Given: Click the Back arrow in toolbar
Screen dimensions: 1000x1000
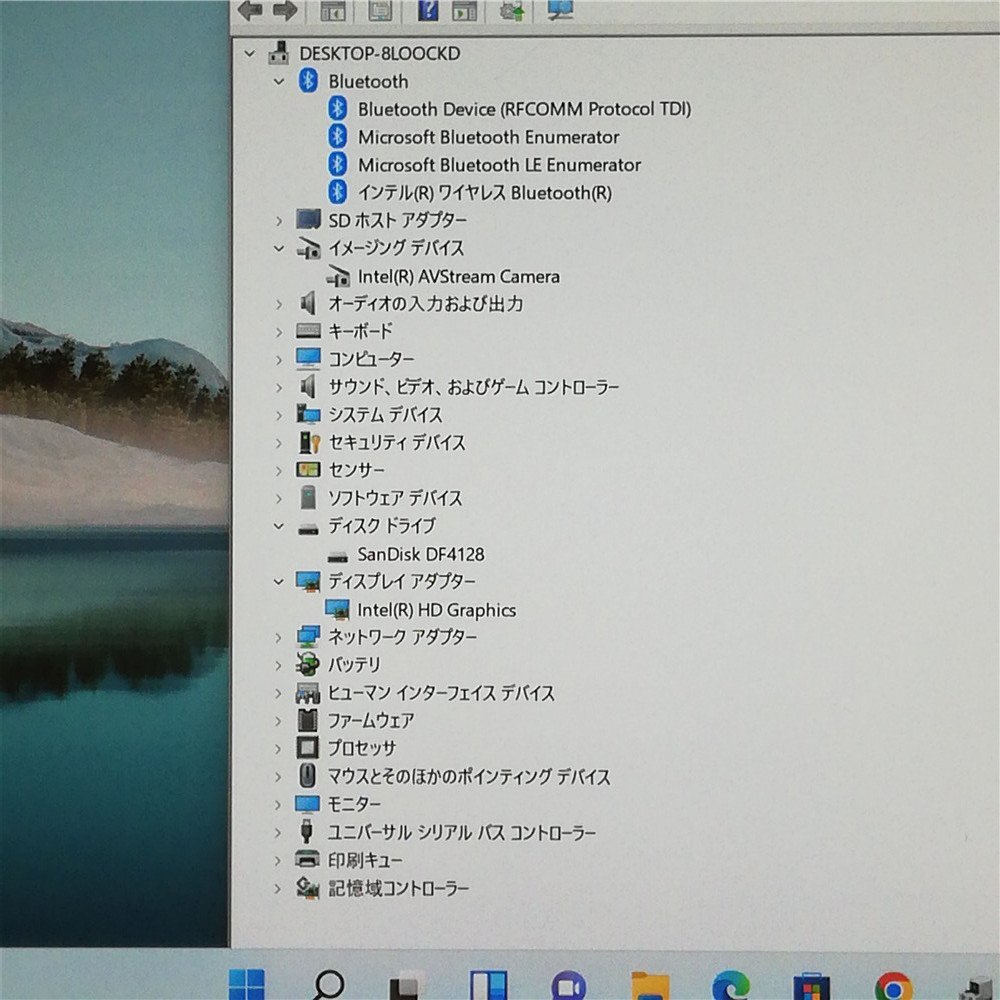Looking at the screenshot, I should click(250, 10).
